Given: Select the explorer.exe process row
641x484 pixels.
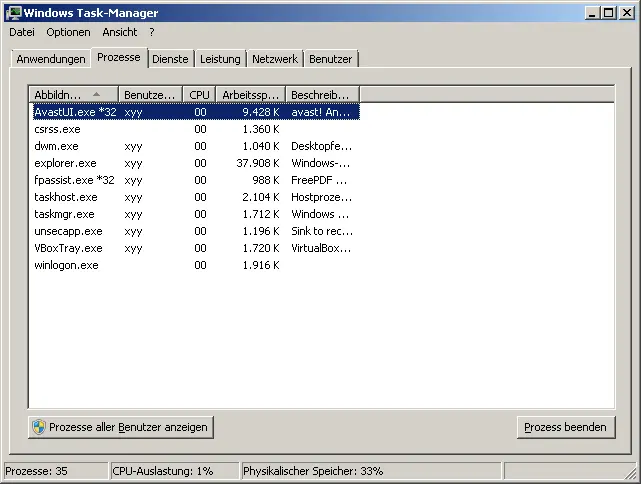Looking at the screenshot, I should (x=66, y=163).
